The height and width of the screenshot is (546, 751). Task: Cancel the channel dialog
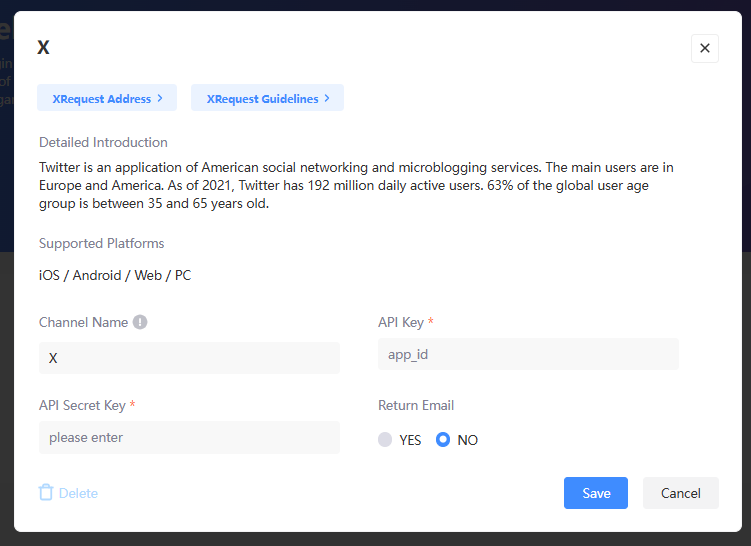tap(681, 493)
